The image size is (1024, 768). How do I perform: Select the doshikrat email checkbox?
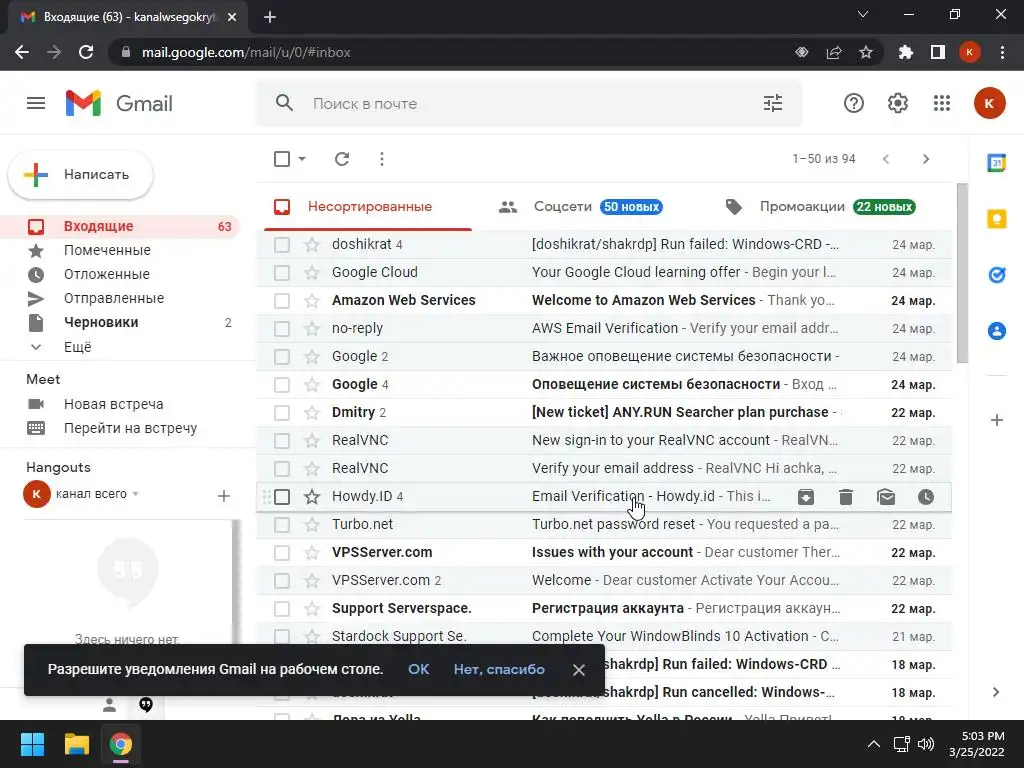click(x=282, y=244)
